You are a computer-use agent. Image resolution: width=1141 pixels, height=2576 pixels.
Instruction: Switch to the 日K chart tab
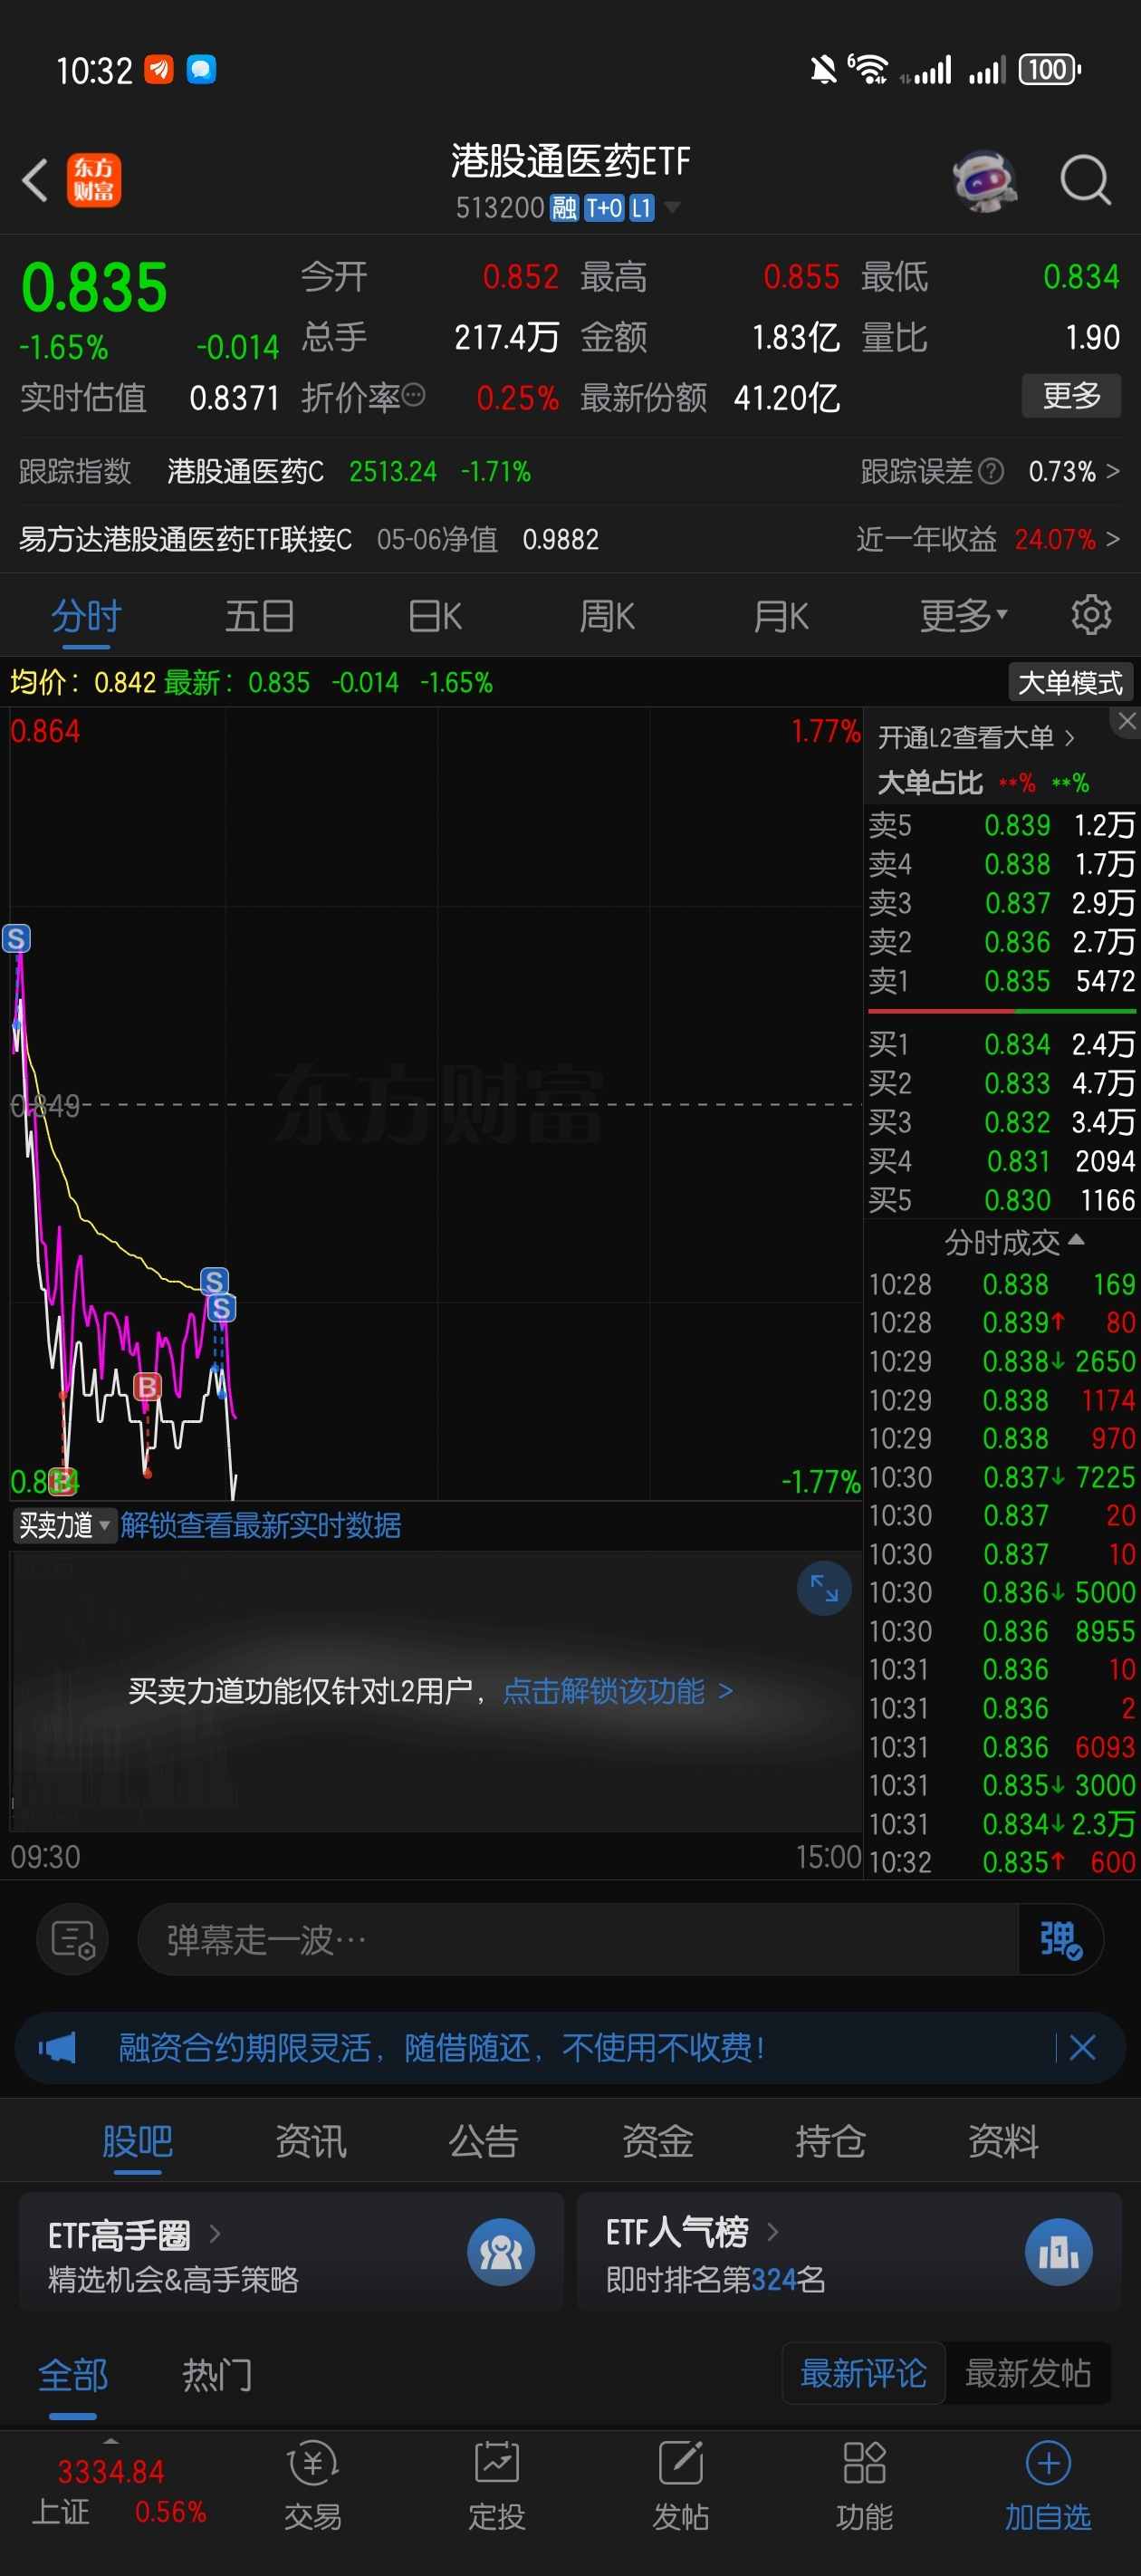click(435, 616)
